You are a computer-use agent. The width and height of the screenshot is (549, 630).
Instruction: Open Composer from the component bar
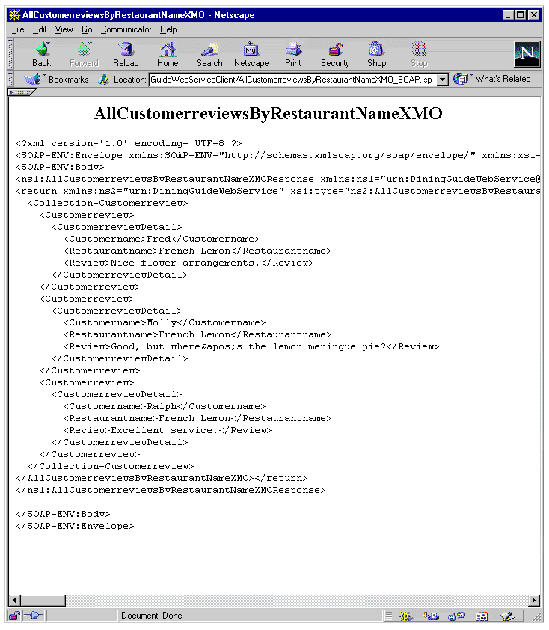[x=508, y=616]
